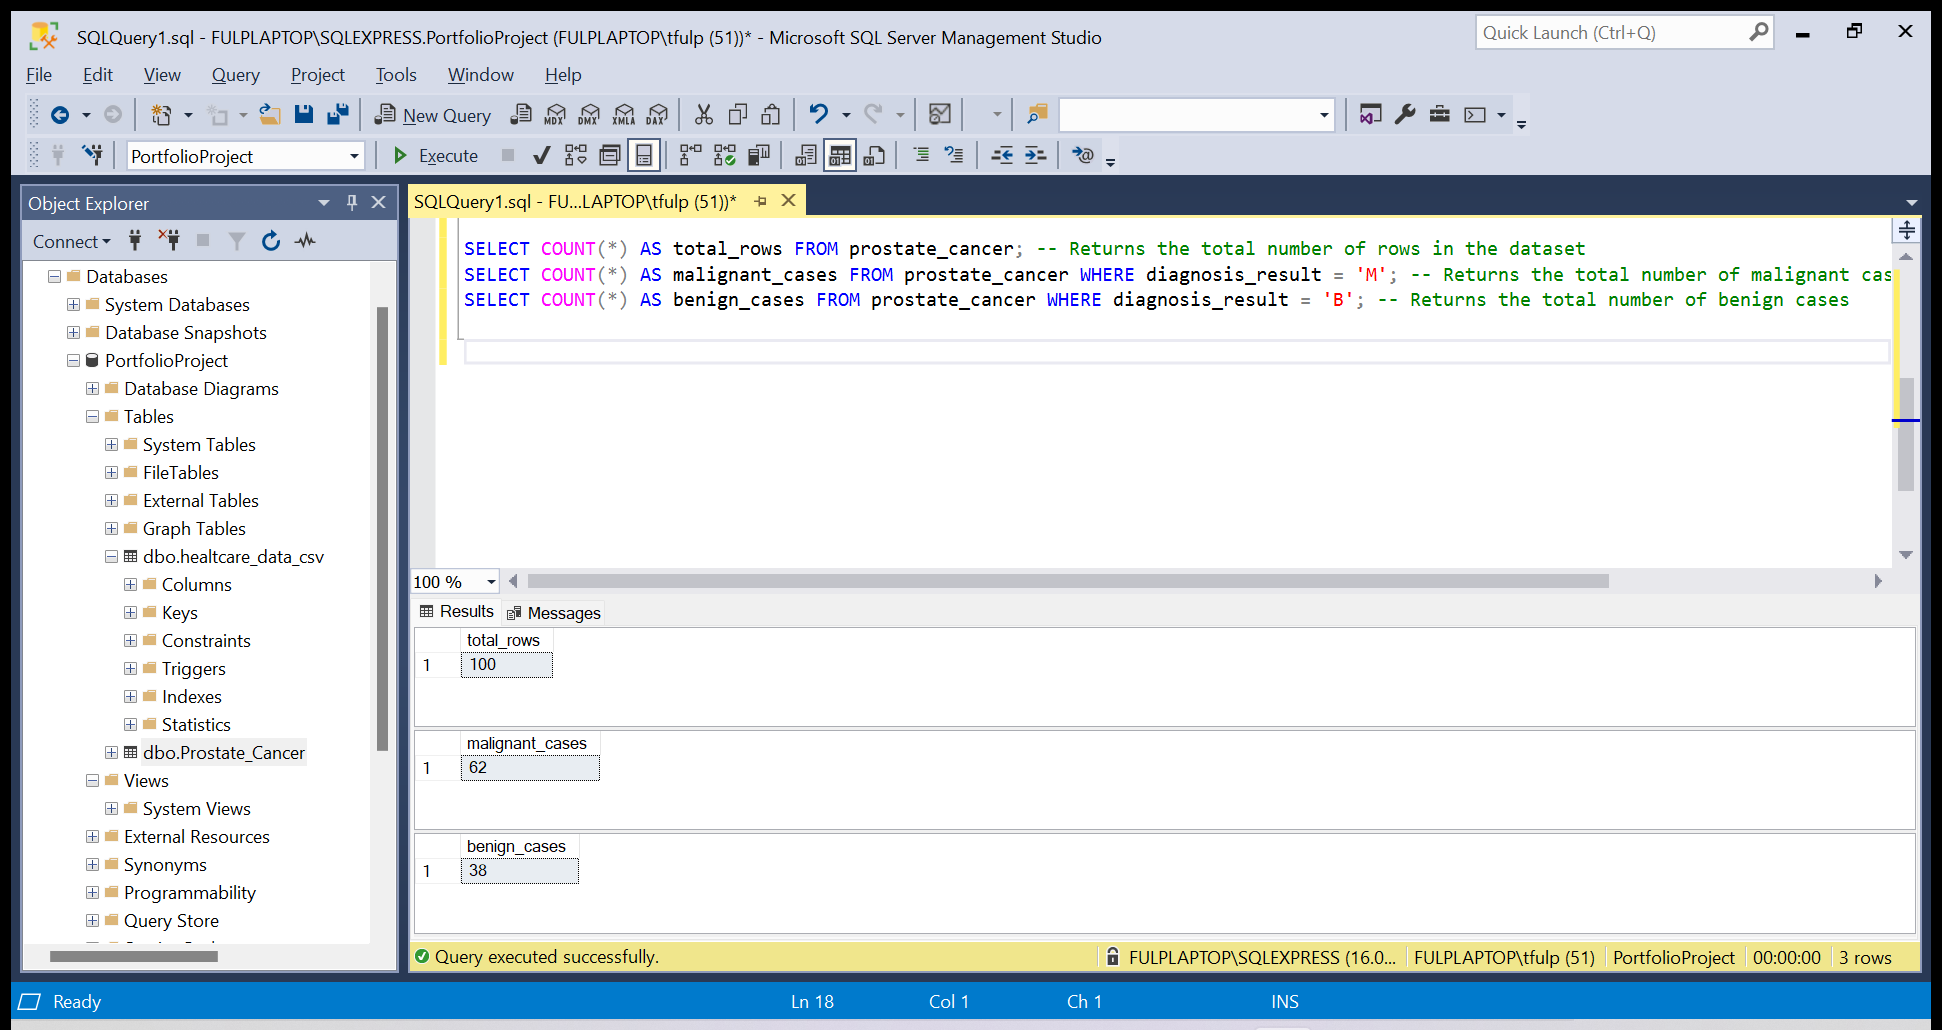Expand the dbo.Prostate_Cancer table
This screenshot has height=1030, width=1942.
click(x=111, y=752)
